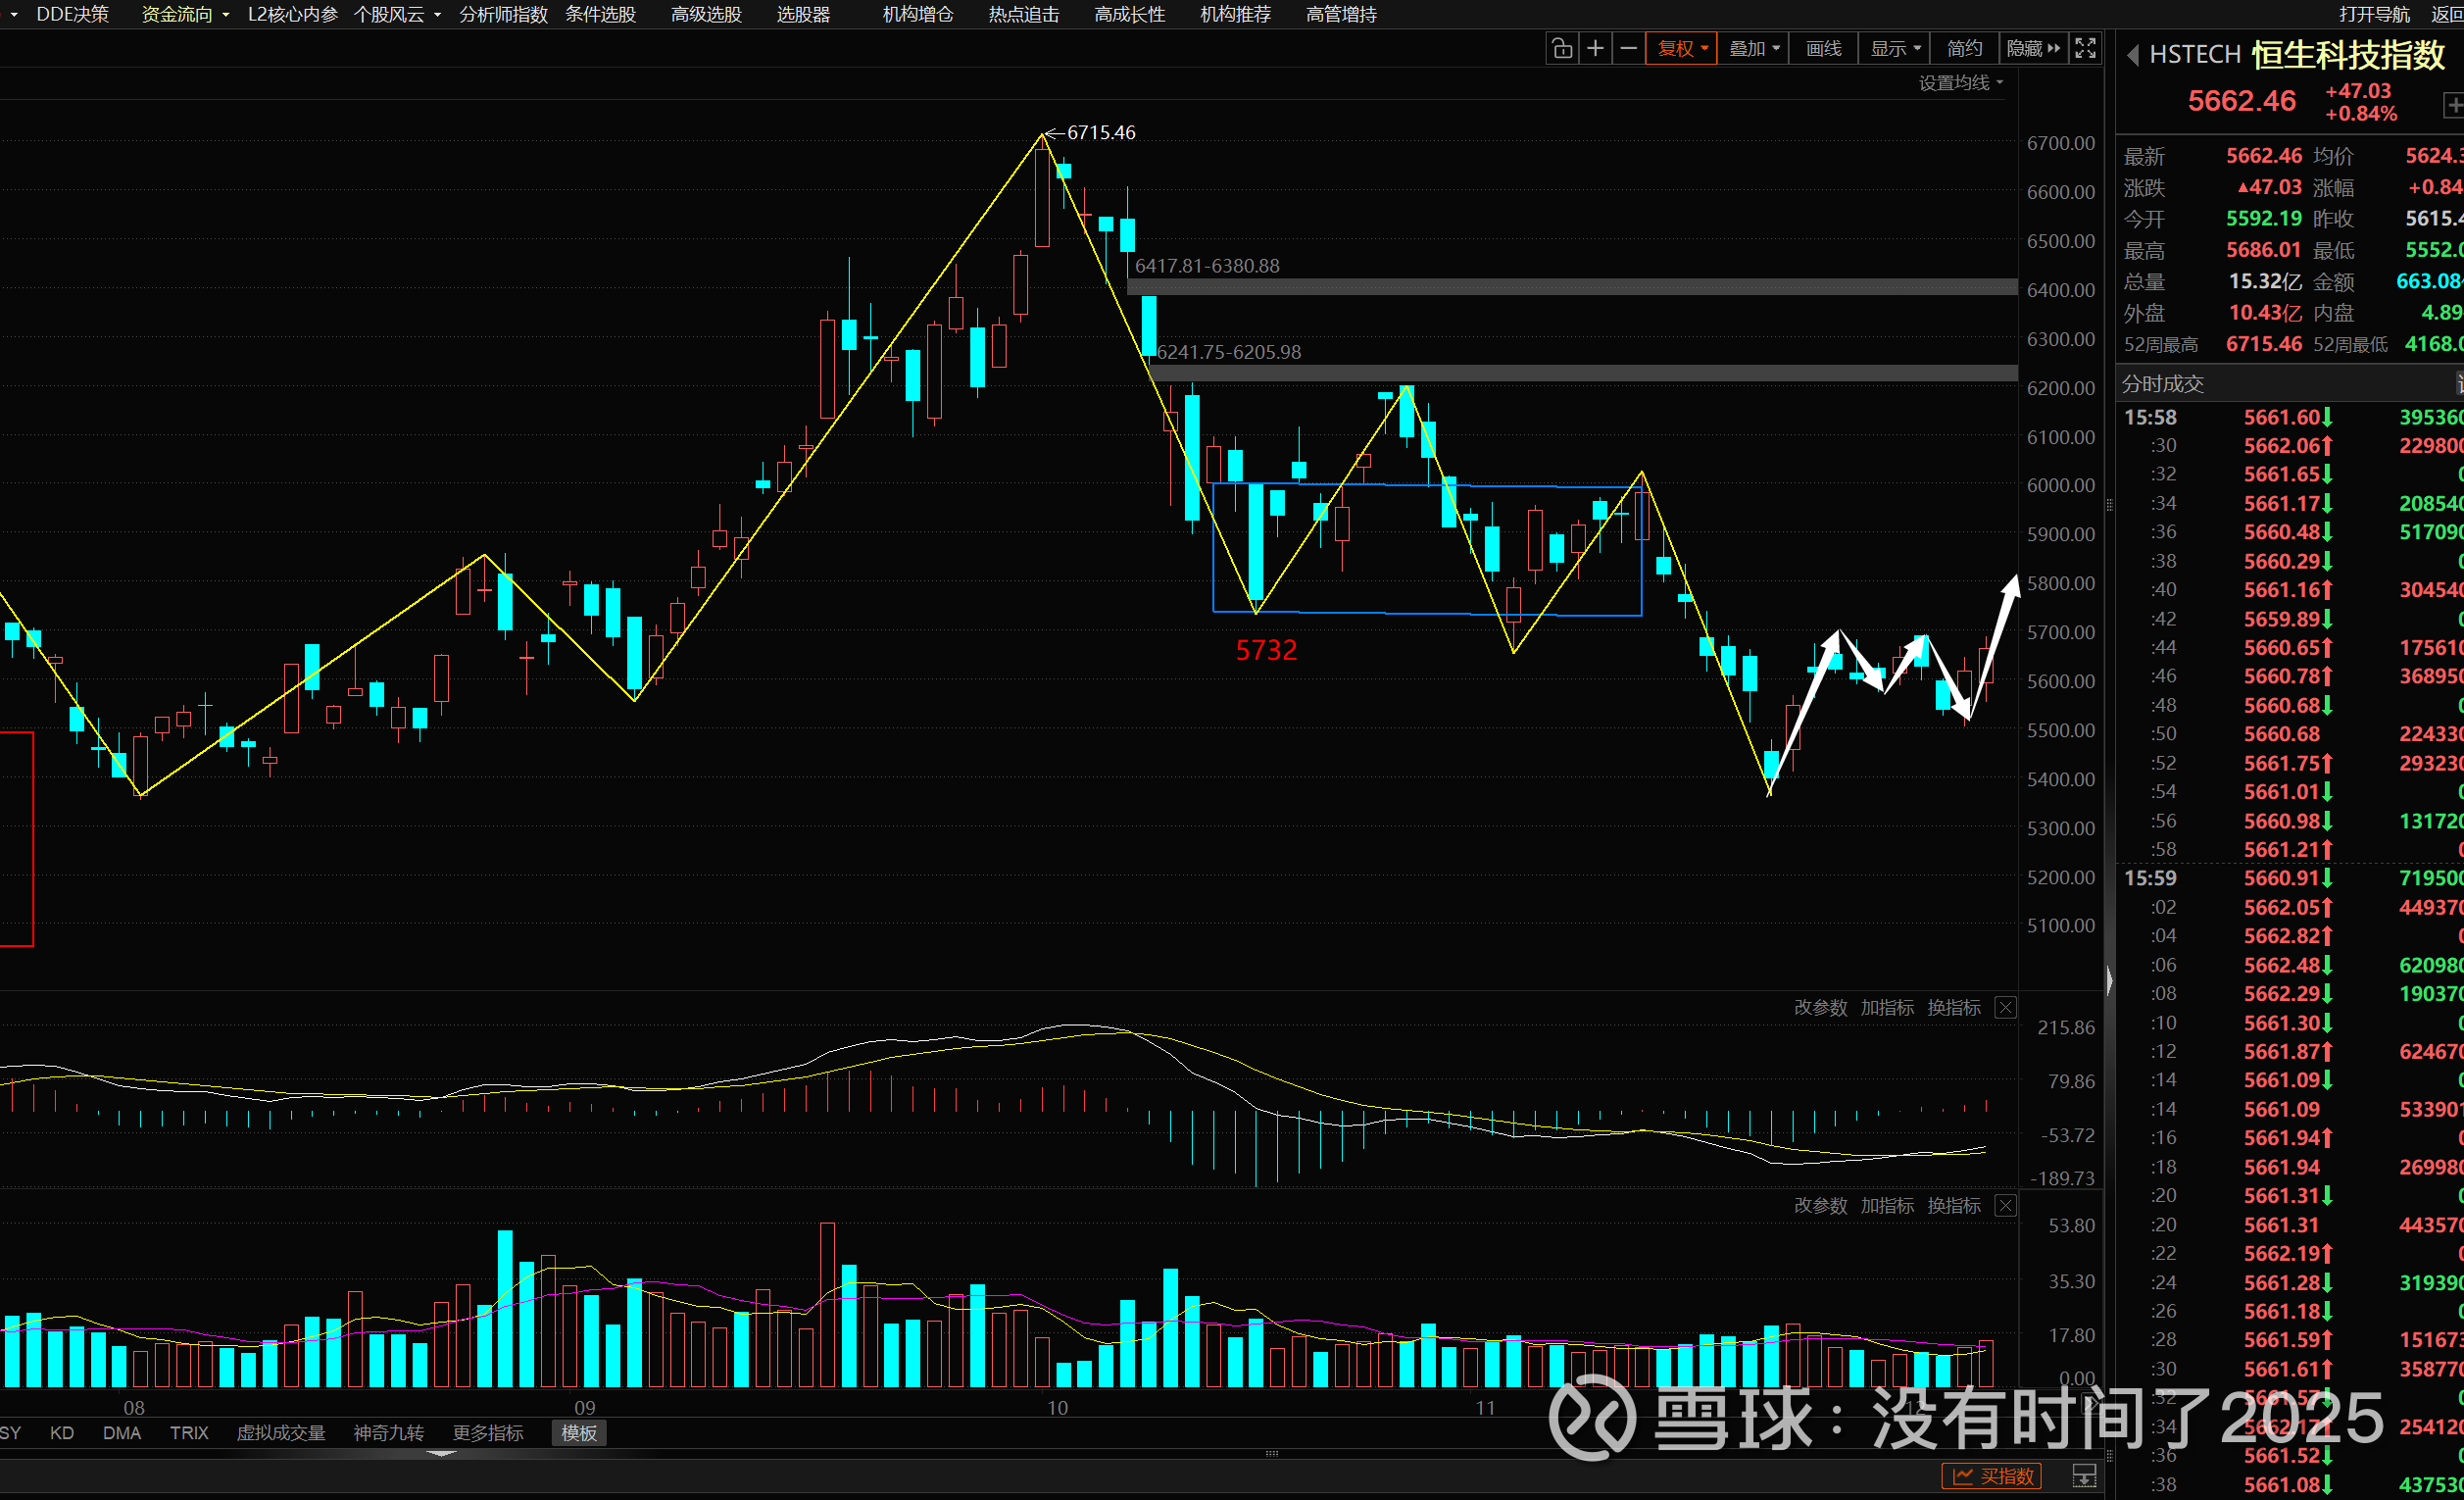This screenshot has width=2464, height=1500.
Task: Close the volume indicator panel
Action: (2005, 1206)
